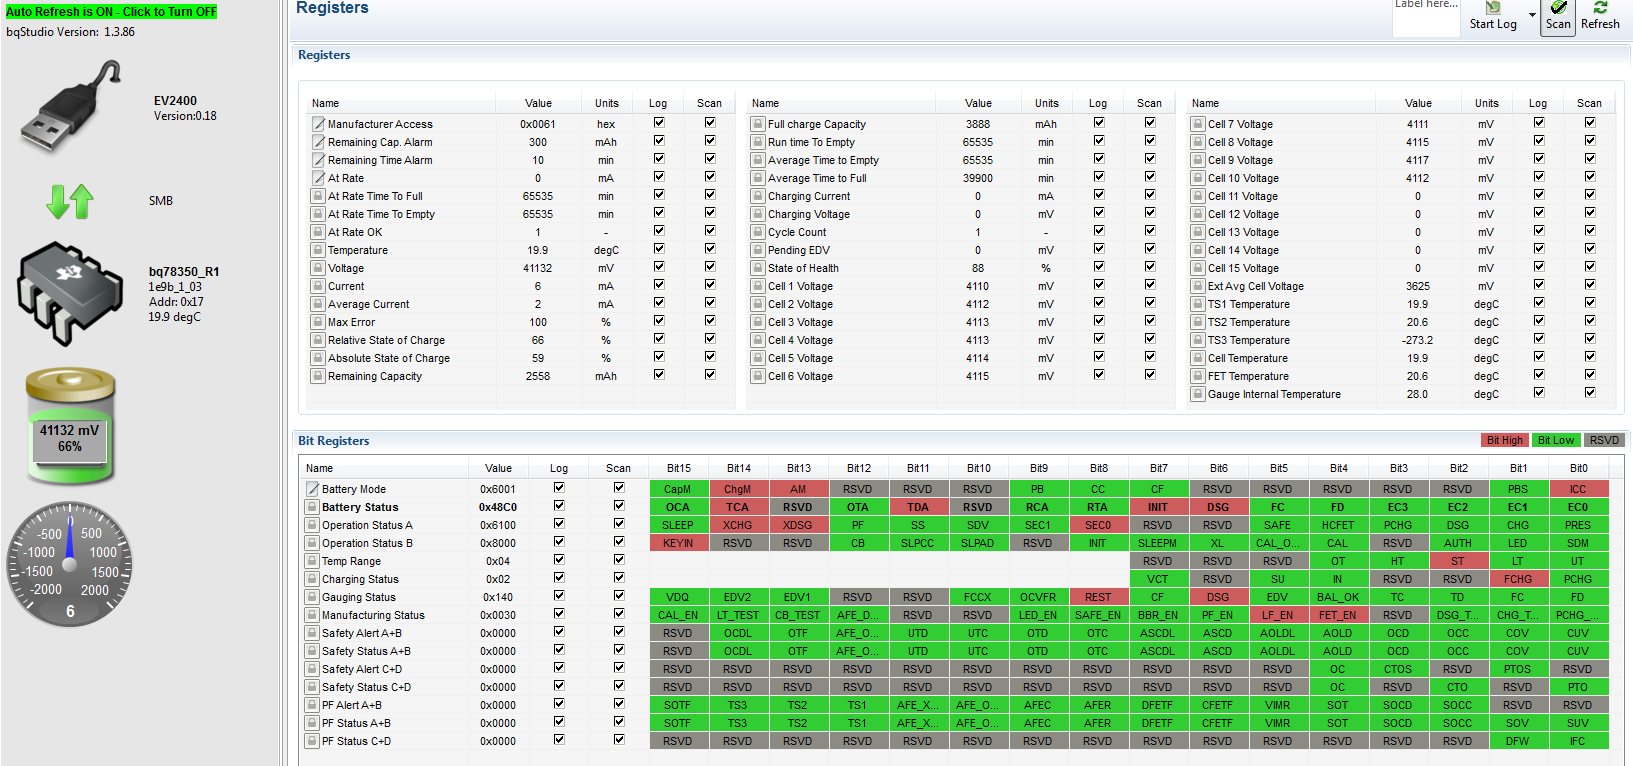
Task: Click the lock icon beside Pending EDV
Action: [x=758, y=250]
